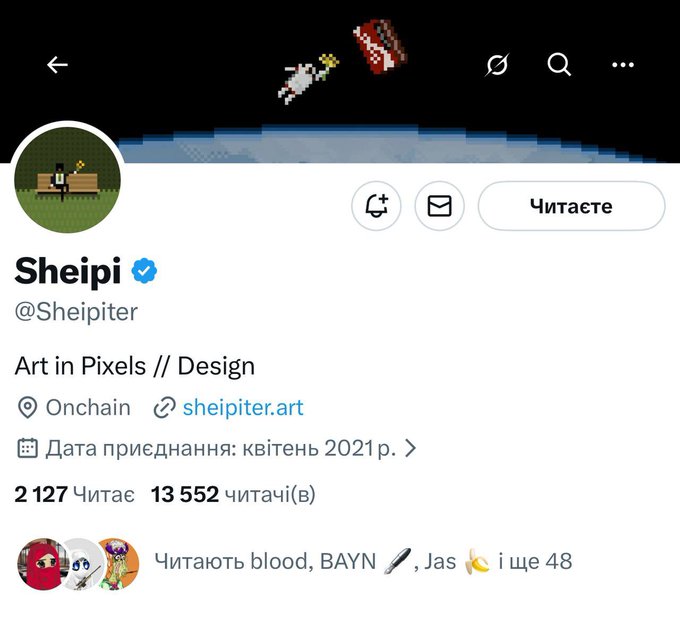This screenshot has width=680, height=622.
Task: Click the blue verified badge
Action: (146, 270)
